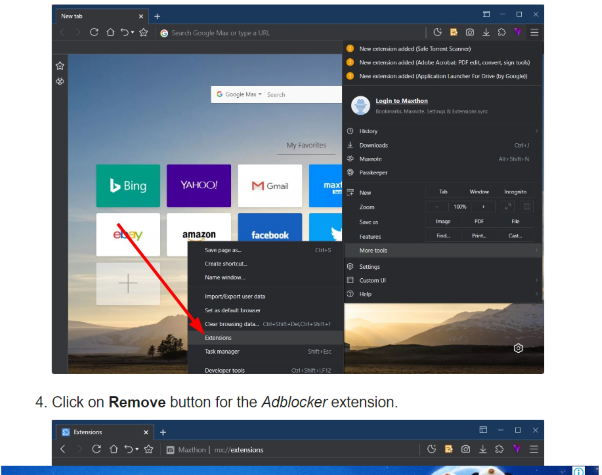
Task: Click the favorites star in left sidebar
Action: pos(60,66)
